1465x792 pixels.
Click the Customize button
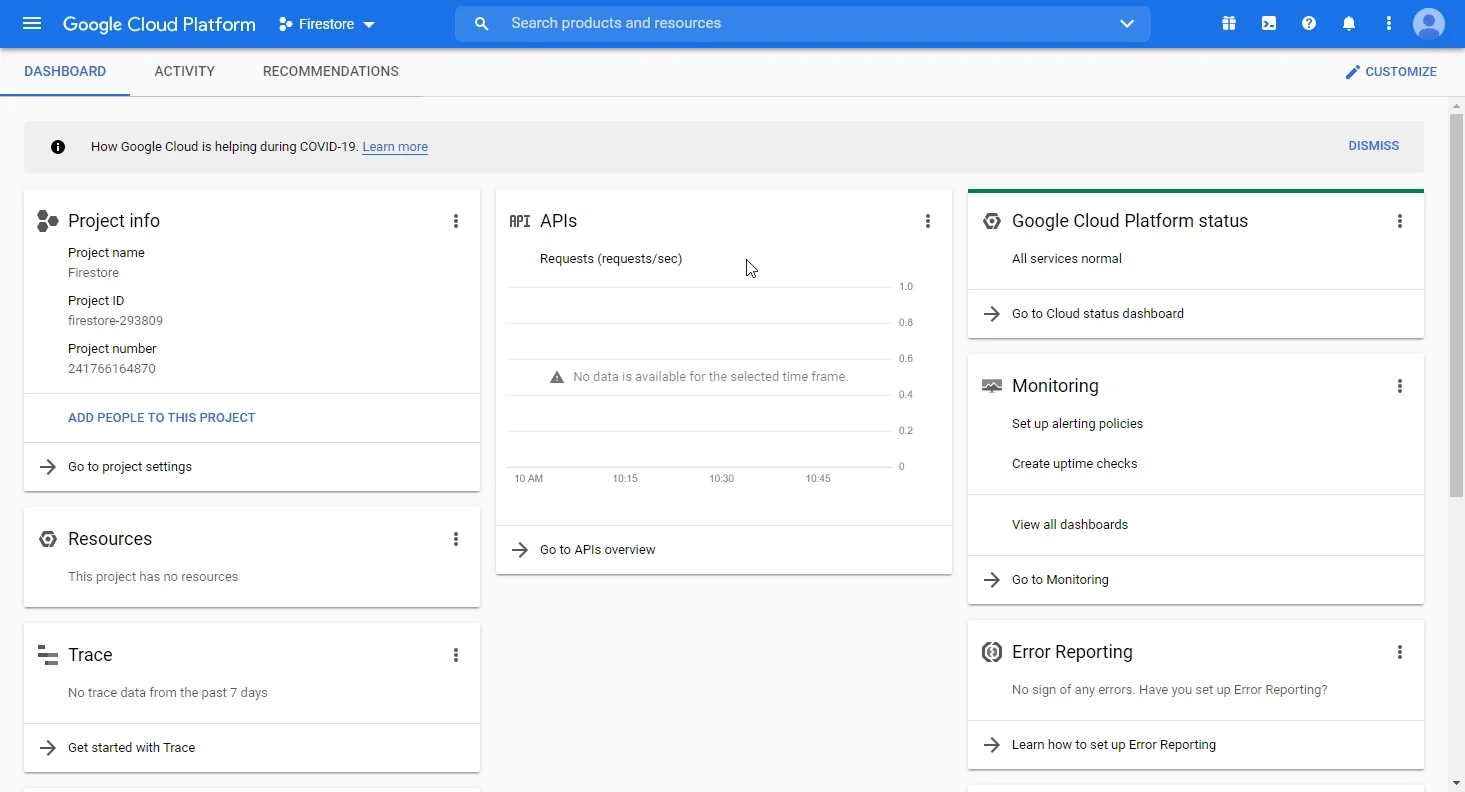tap(1391, 72)
